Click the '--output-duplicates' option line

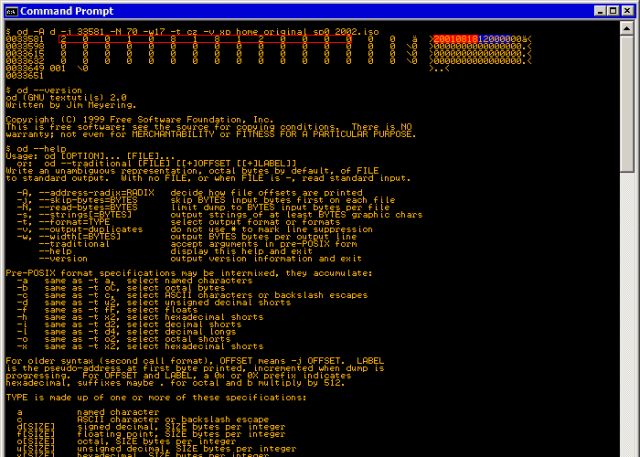tap(195, 229)
